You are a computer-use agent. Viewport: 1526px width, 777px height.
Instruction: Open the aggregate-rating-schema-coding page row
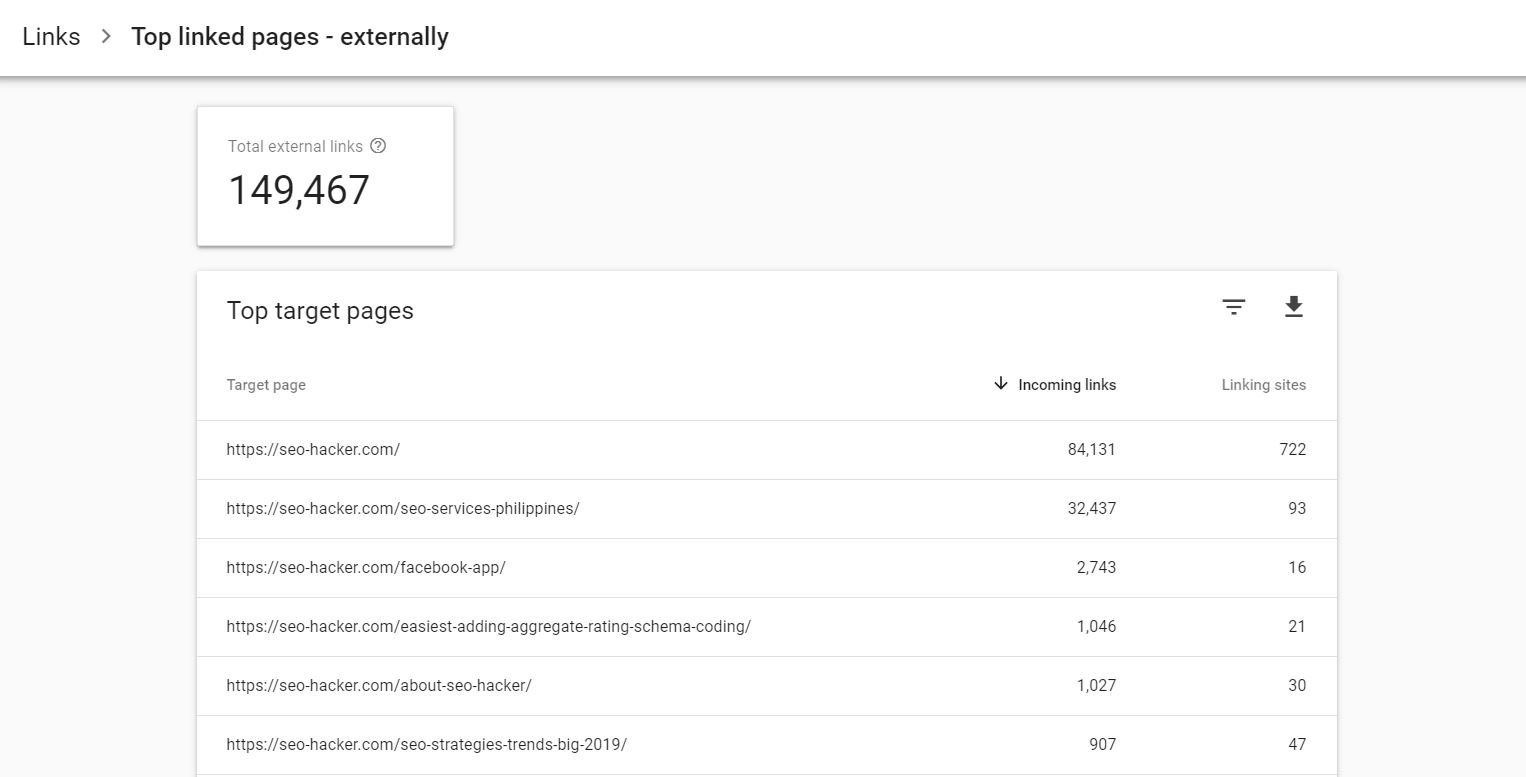[488, 627]
